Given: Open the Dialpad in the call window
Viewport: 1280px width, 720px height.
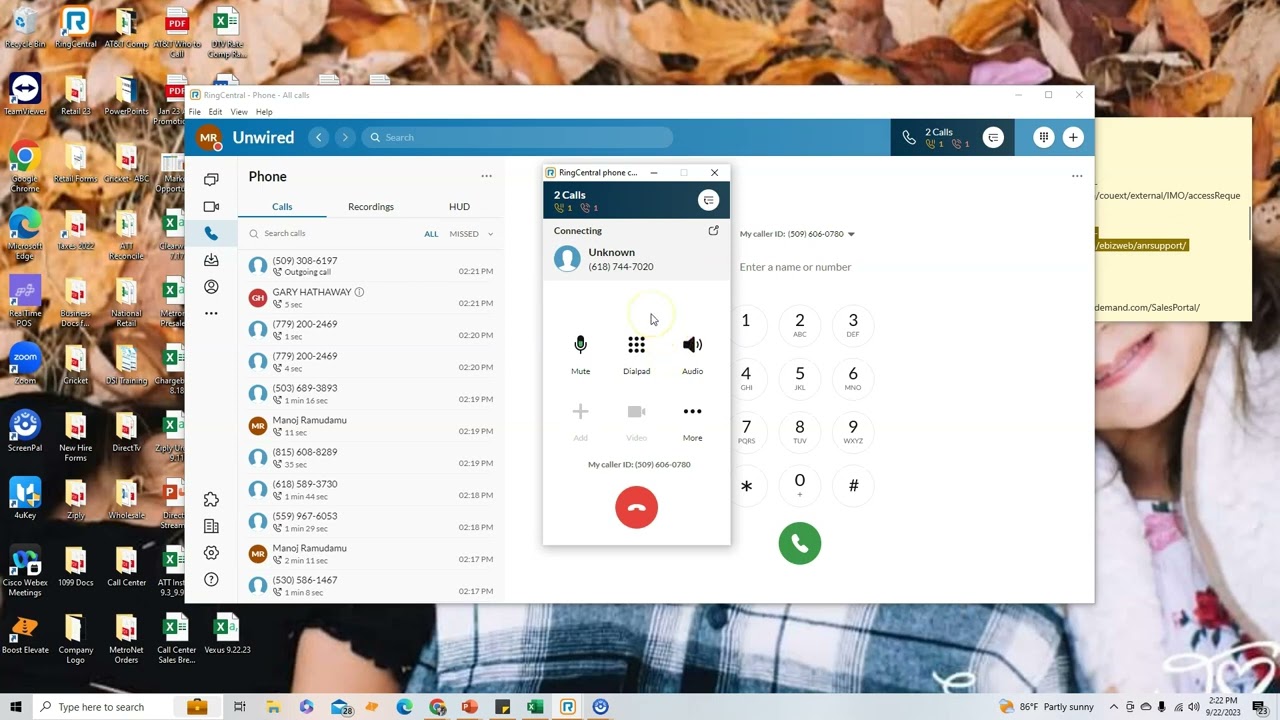Looking at the screenshot, I should 636,354.
